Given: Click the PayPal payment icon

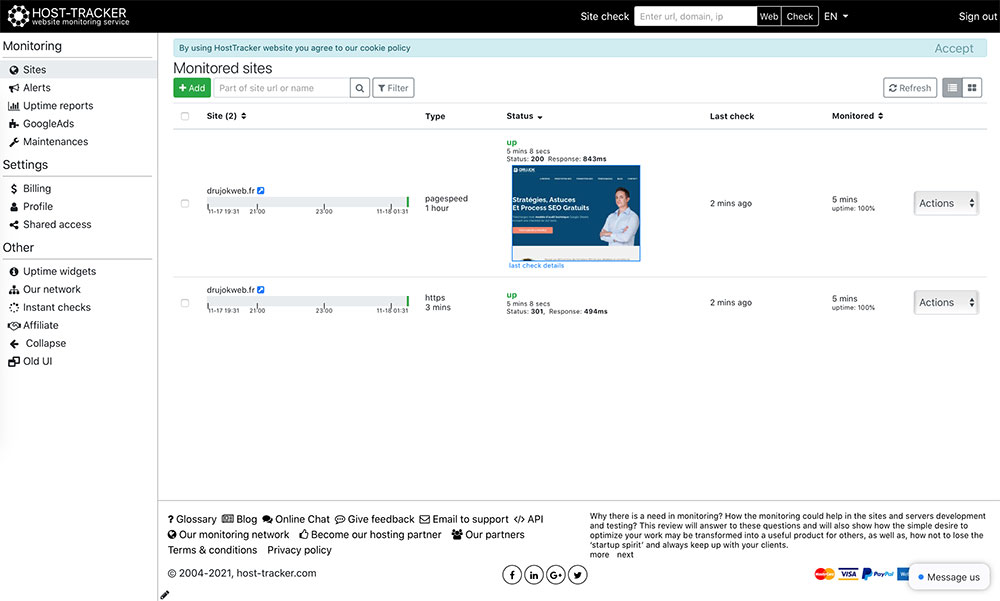Looking at the screenshot, I should point(878,574).
